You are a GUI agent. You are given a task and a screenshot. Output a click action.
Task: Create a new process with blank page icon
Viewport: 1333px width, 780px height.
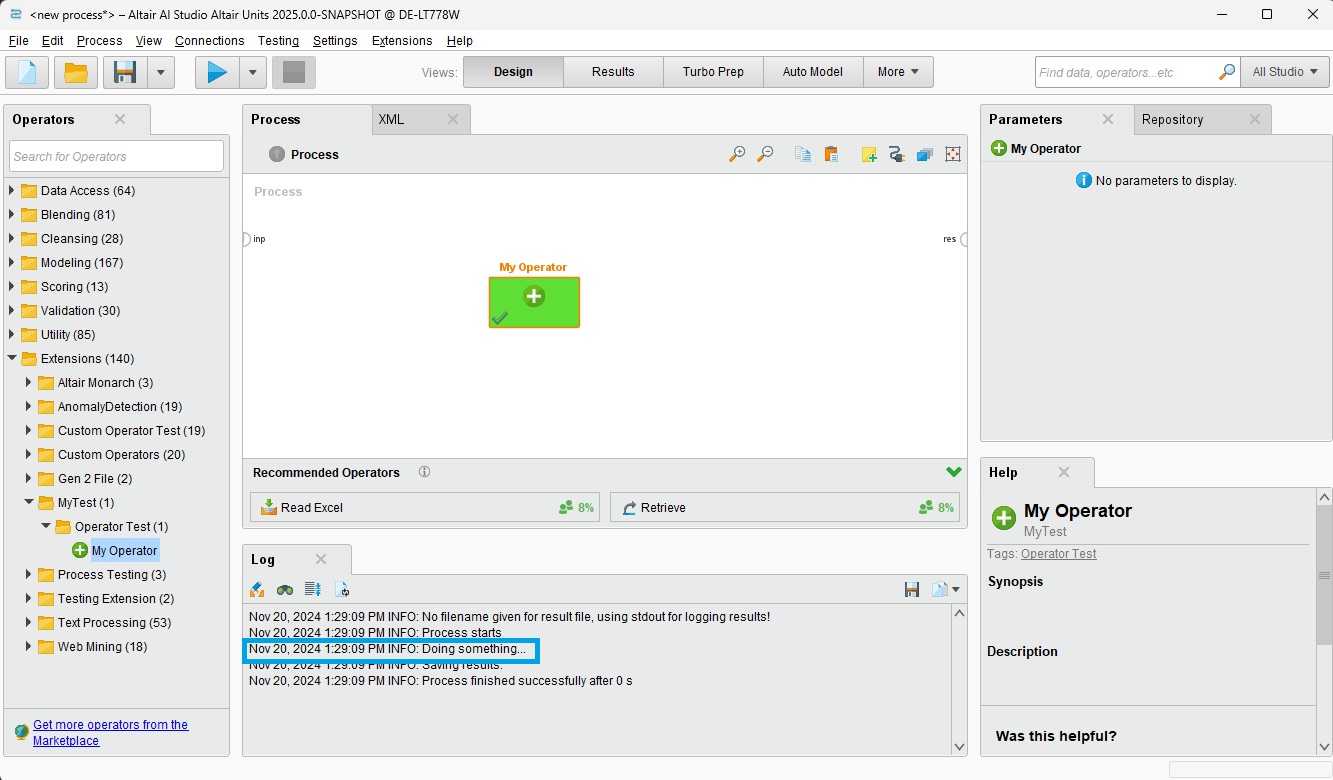27,72
